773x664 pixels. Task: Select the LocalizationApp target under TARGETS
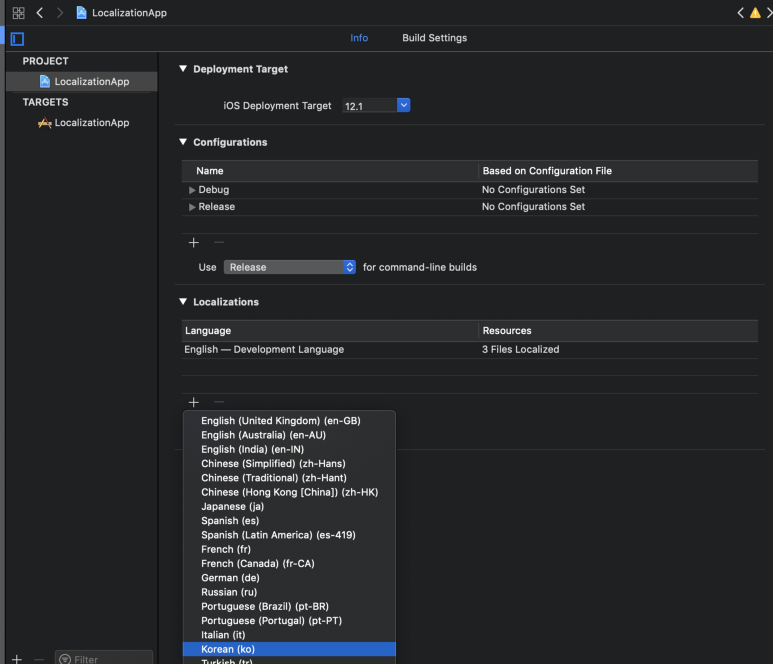(x=91, y=123)
